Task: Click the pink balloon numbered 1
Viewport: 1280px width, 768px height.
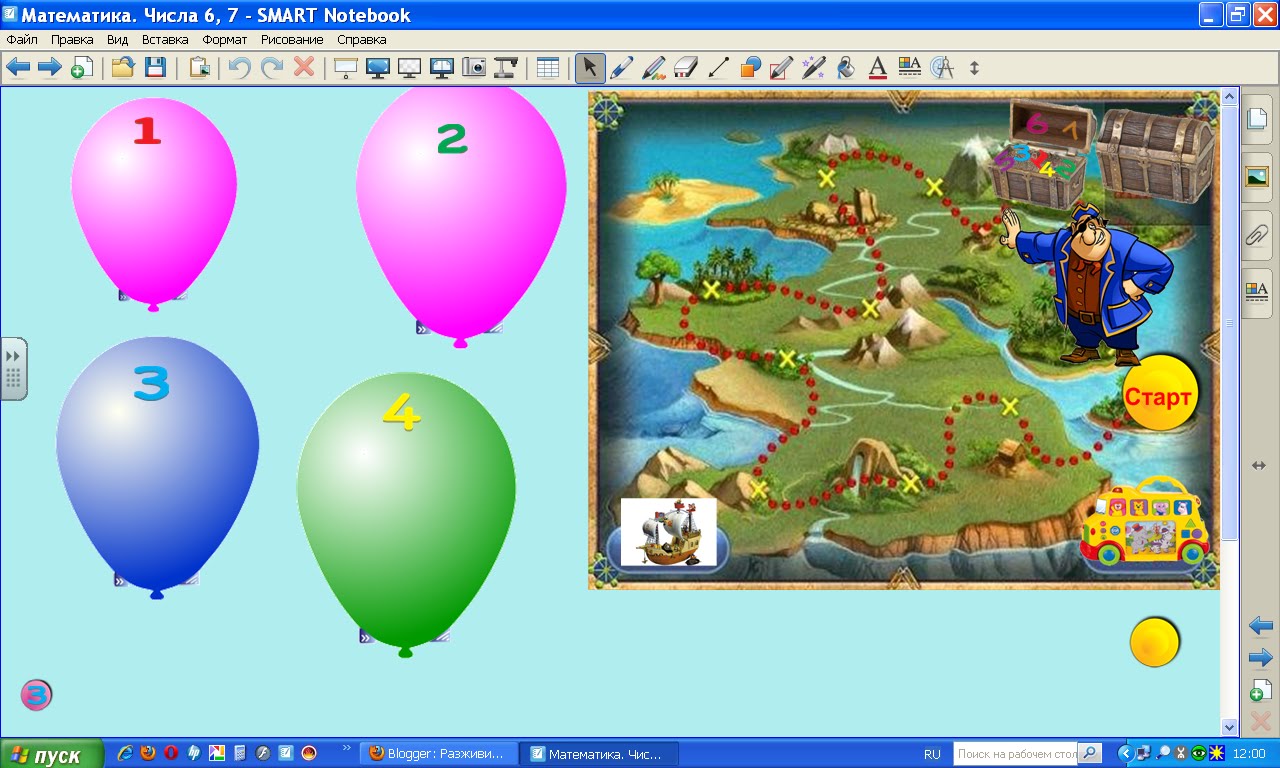Action: [x=153, y=202]
